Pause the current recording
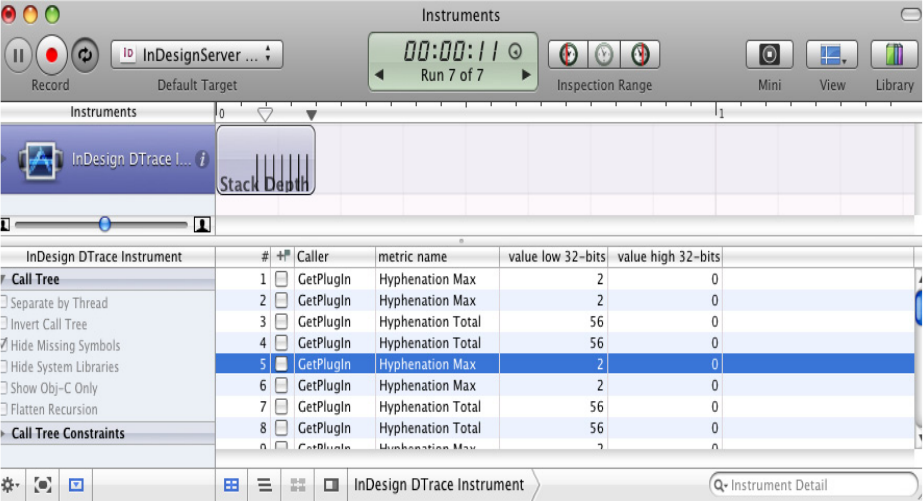Screen dimensions: 923x501 tap(18, 54)
